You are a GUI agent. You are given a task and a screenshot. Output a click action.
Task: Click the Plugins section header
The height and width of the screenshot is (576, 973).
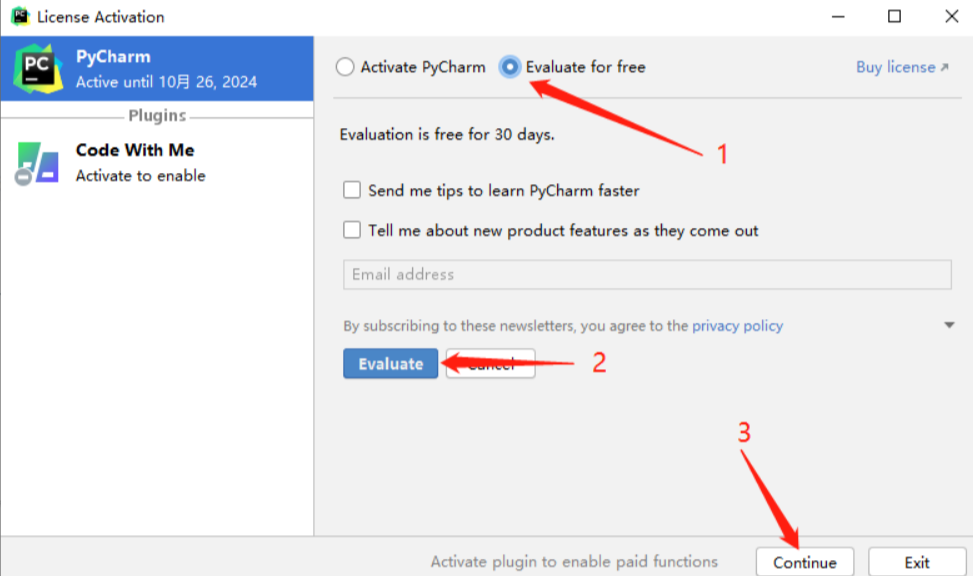pos(157,115)
